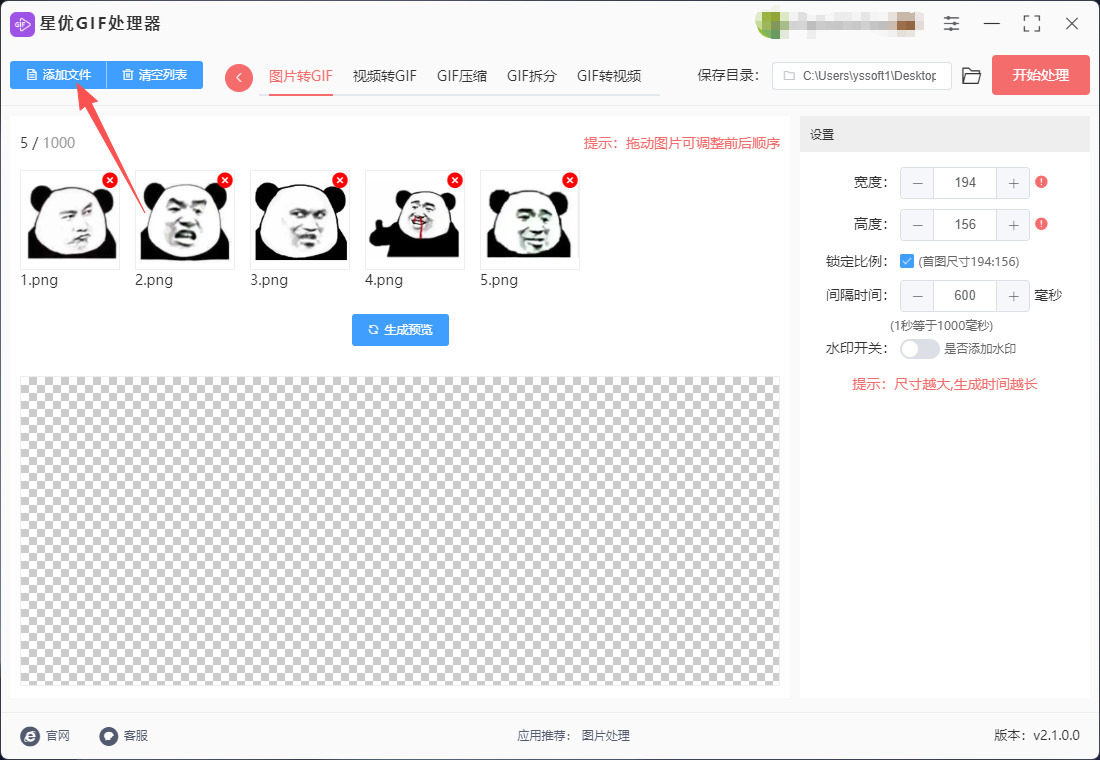This screenshot has height=760, width=1100.
Task: Open the 视频转GIF tab
Action: tap(384, 76)
